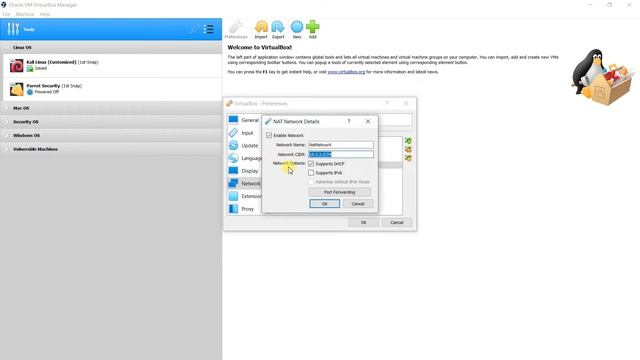
Task: Expand the Windows OS group
Action: [7, 136]
